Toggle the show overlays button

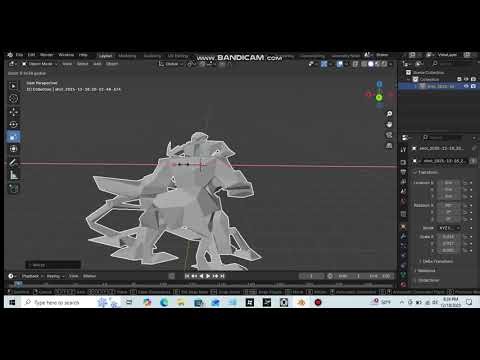(340, 64)
